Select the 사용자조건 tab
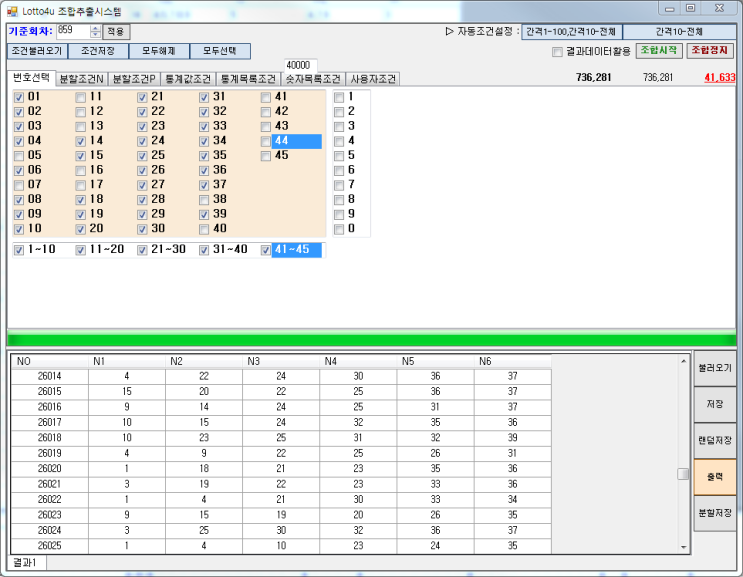Image resolution: width=743 pixels, height=577 pixels. (x=373, y=79)
